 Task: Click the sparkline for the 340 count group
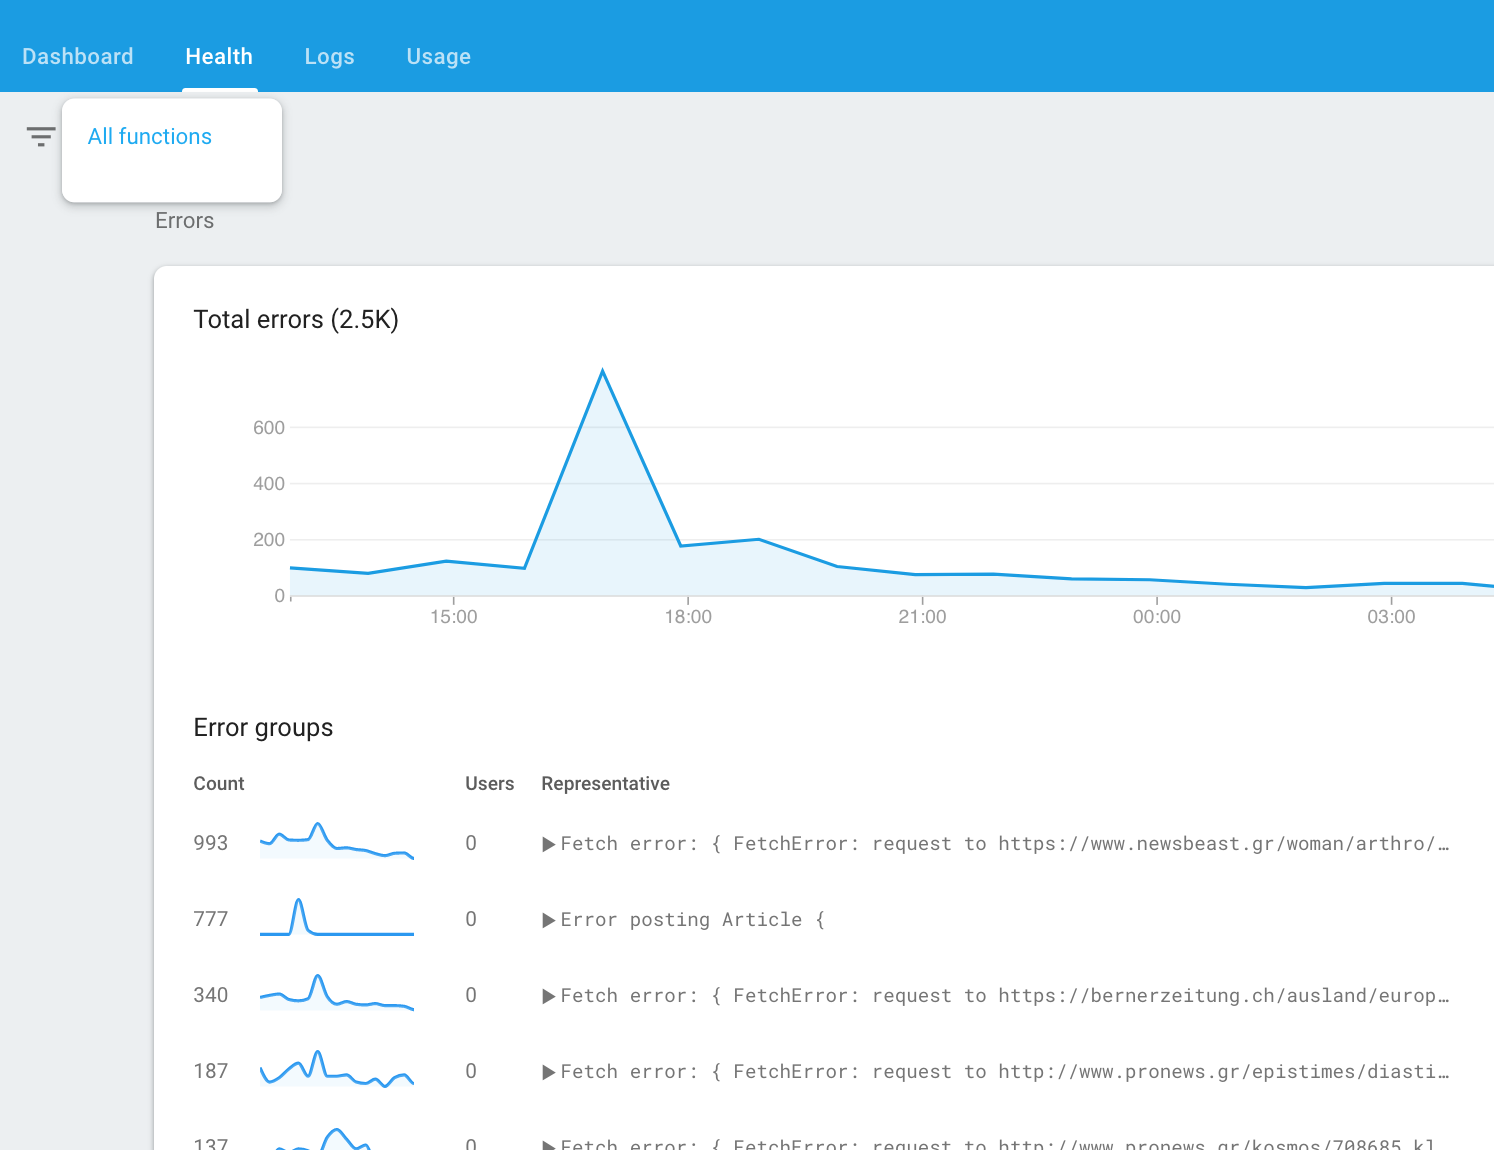337,993
